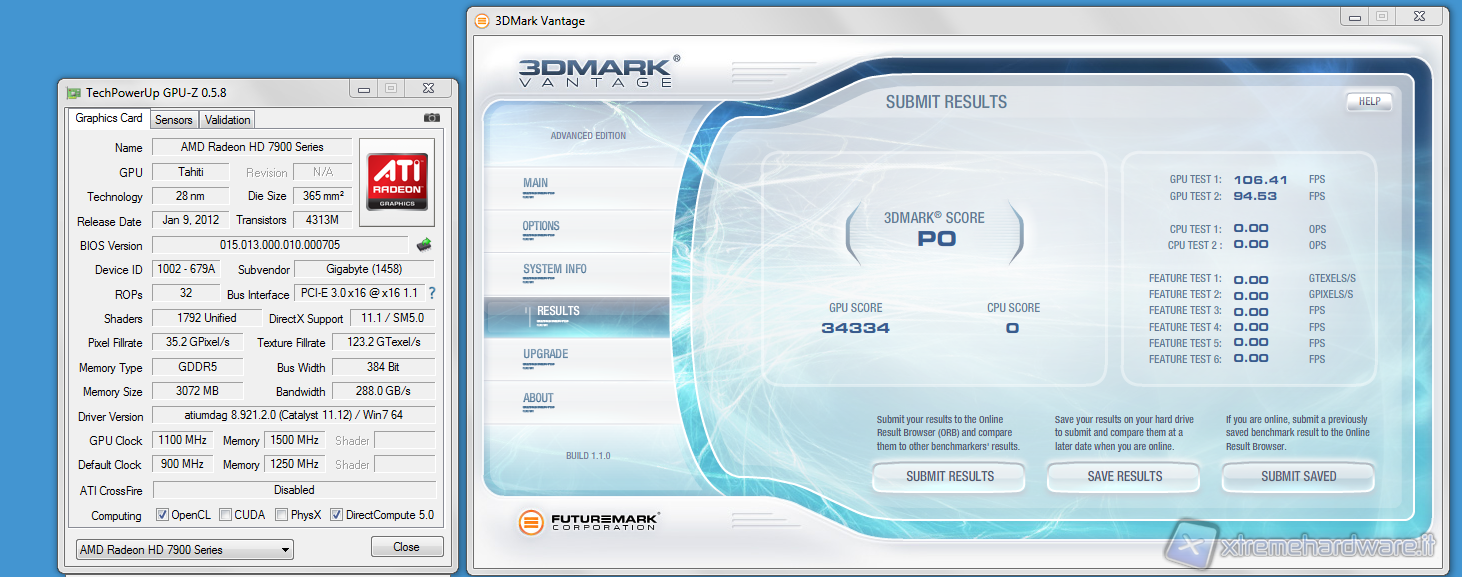
Task: Click the bus interface question mark icon
Action: (432, 294)
